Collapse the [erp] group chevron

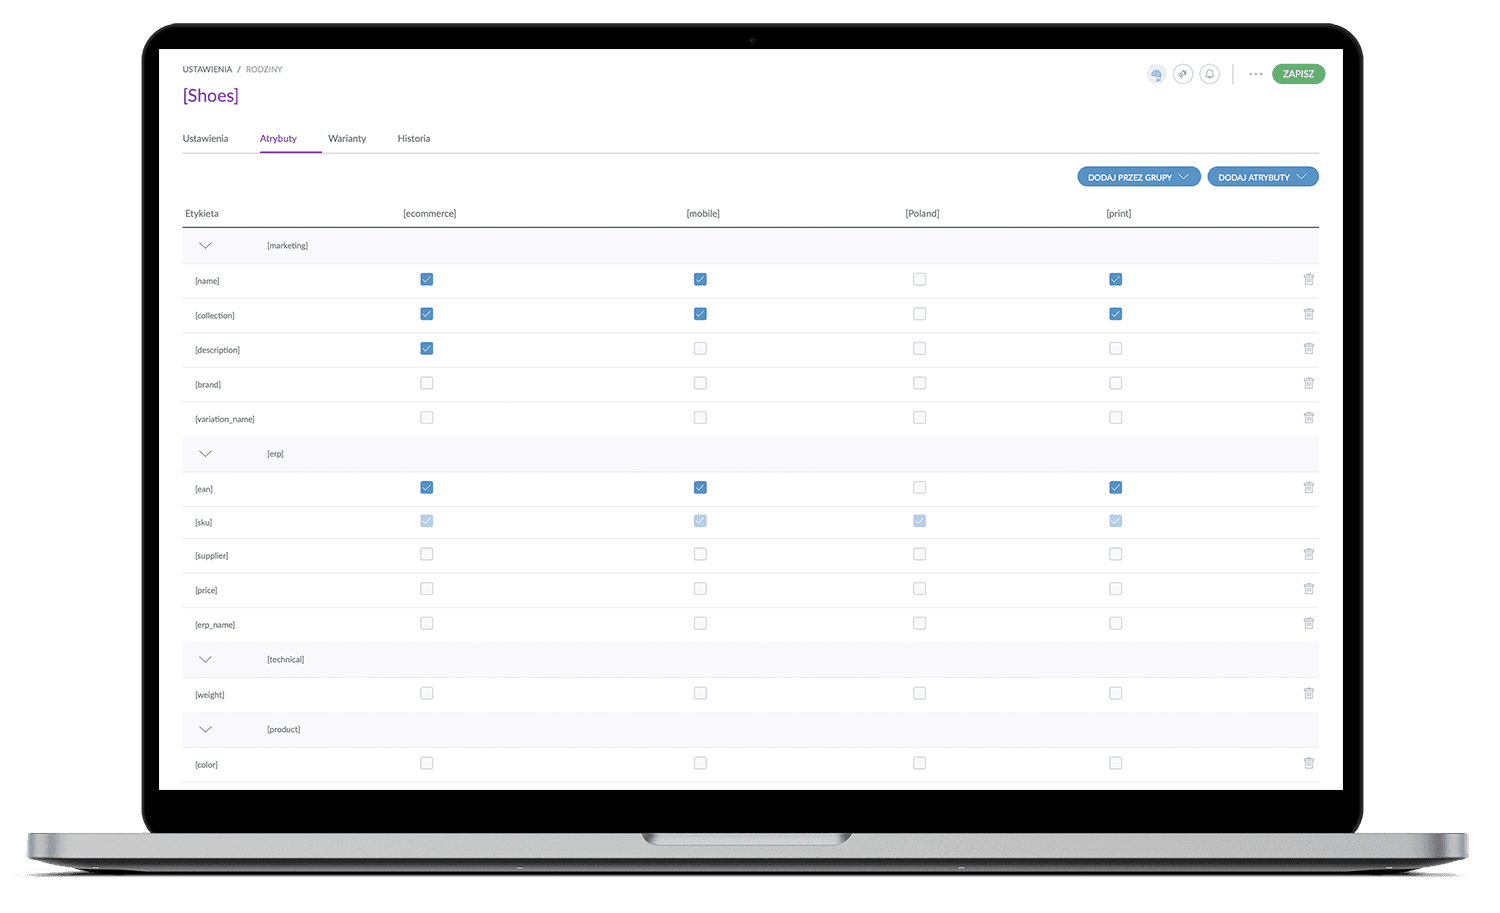[205, 454]
